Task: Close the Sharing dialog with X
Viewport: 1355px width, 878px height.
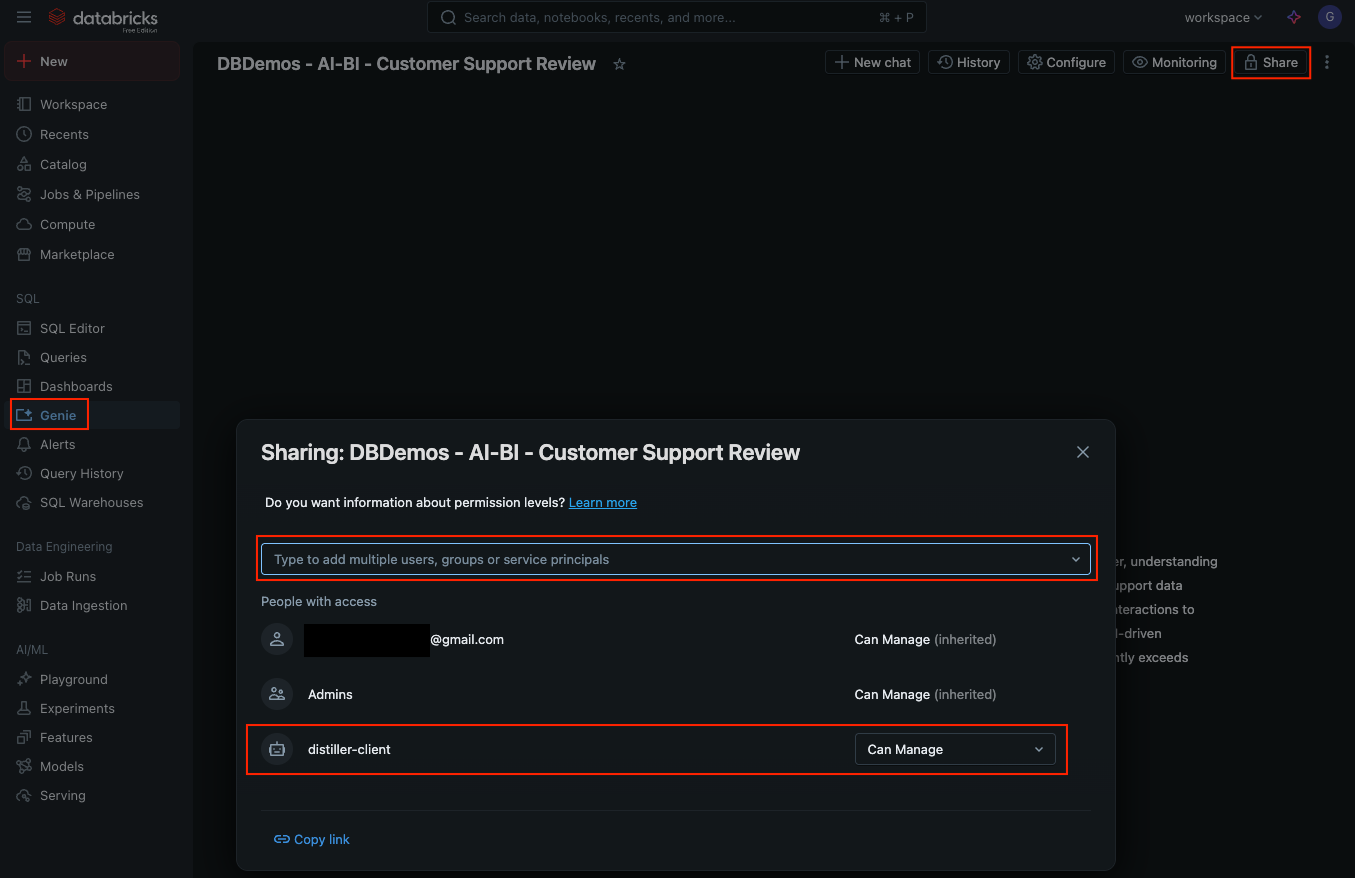Action: 1082,452
